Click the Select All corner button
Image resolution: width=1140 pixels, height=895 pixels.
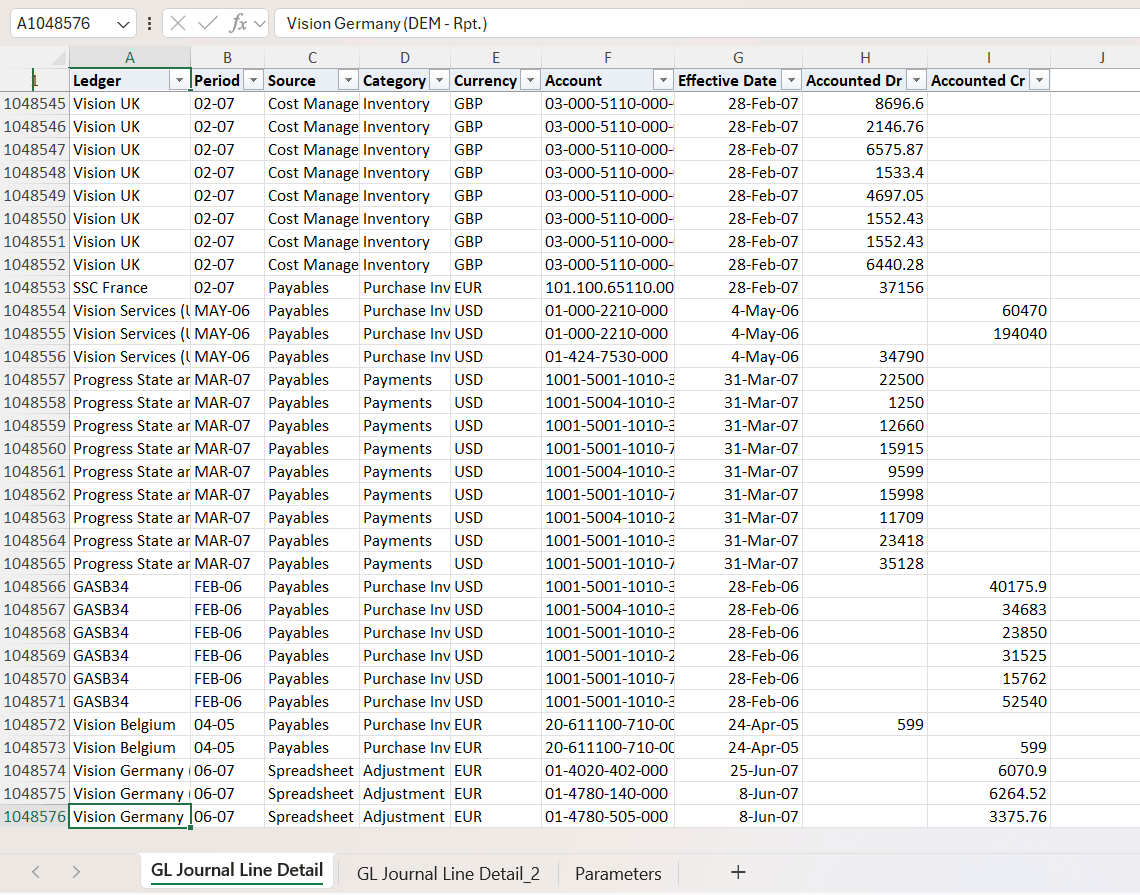34,57
